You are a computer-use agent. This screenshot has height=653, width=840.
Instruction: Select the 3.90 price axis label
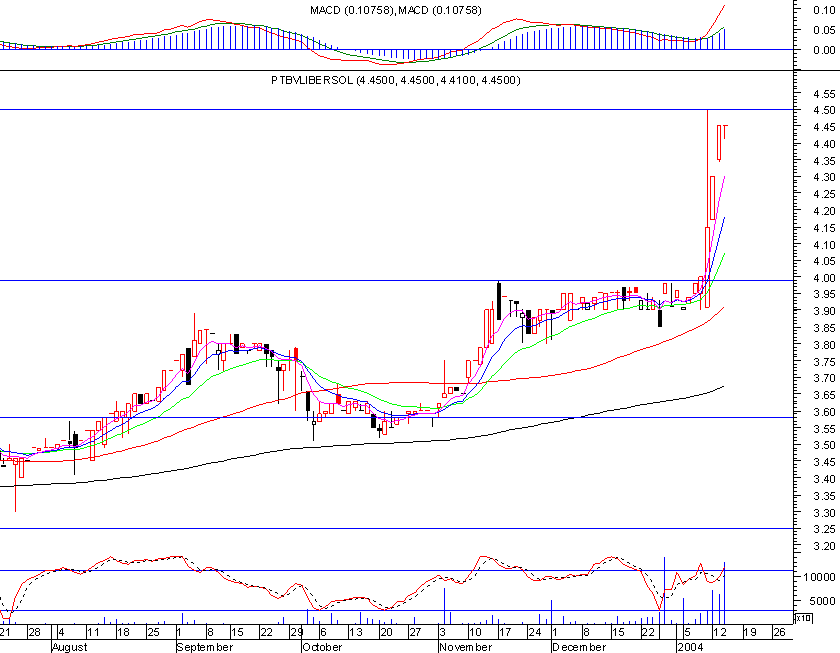[x=824, y=311]
